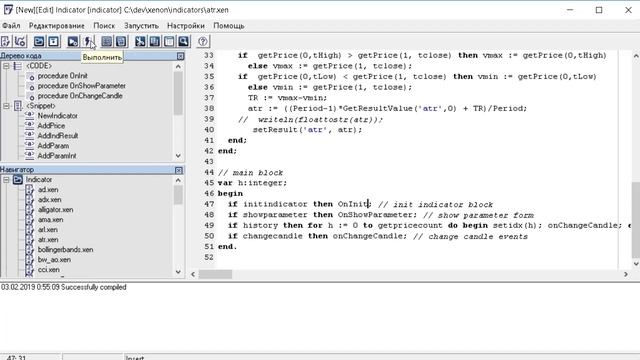Click the application icon in title bar
The image size is (640, 360).
point(8,9)
